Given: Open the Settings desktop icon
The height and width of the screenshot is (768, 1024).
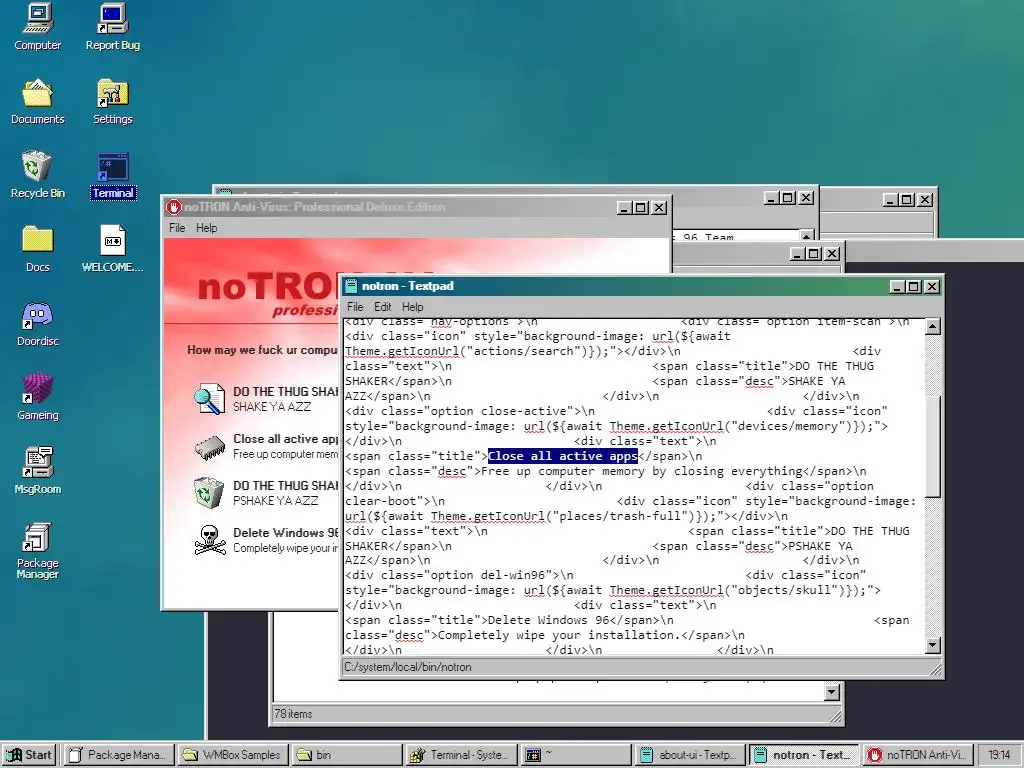Looking at the screenshot, I should [x=113, y=101].
